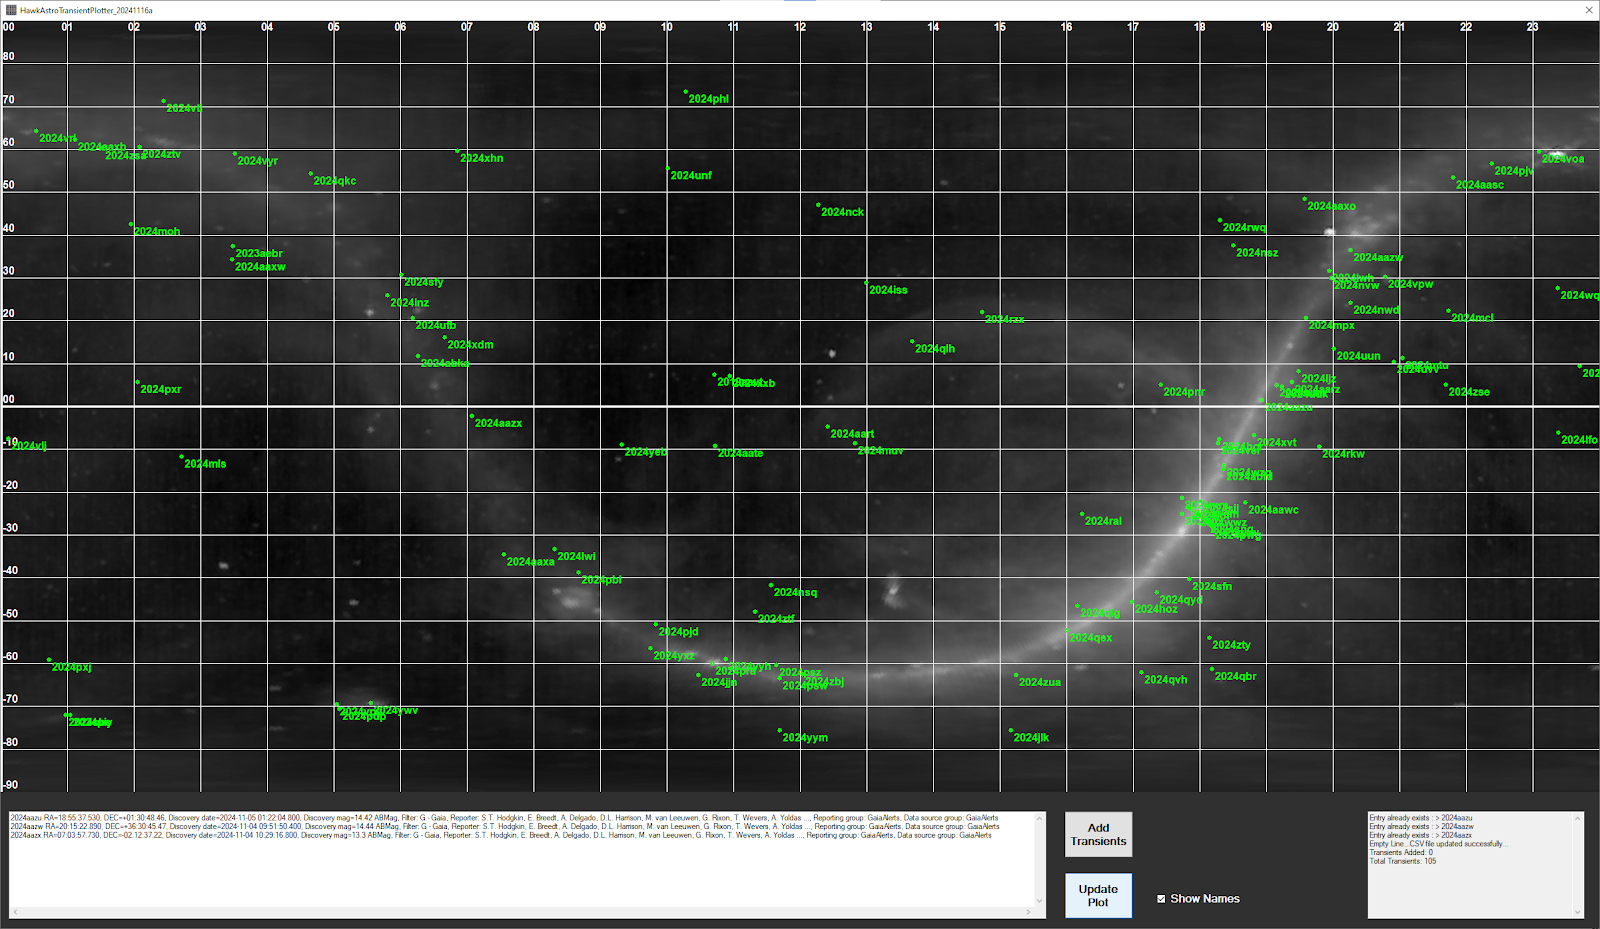Click the 2024aazx plotted transient label
1600x929 pixels.
click(498, 424)
